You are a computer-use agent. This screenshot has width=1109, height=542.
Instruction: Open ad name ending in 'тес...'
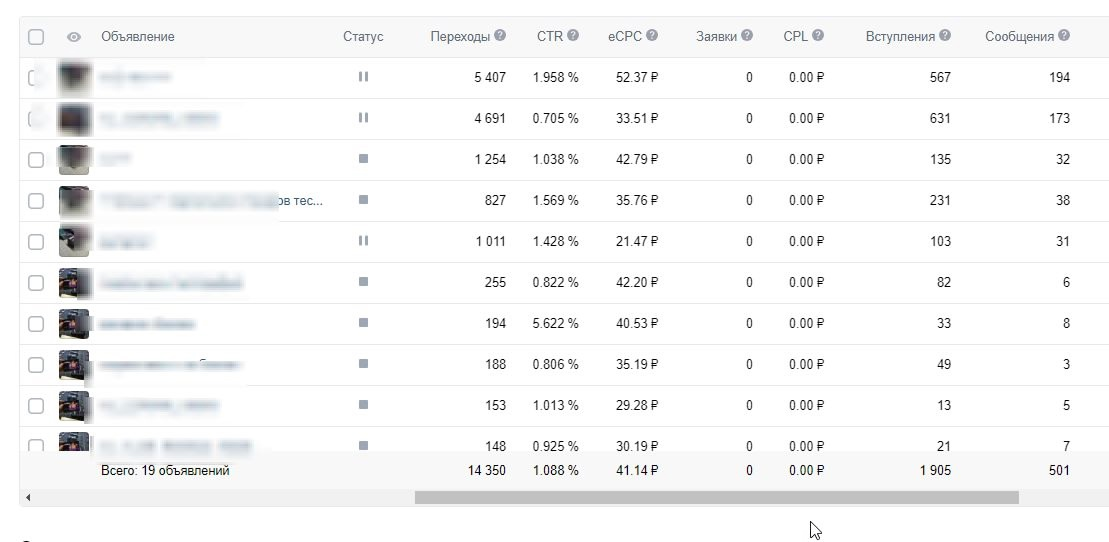(209, 201)
